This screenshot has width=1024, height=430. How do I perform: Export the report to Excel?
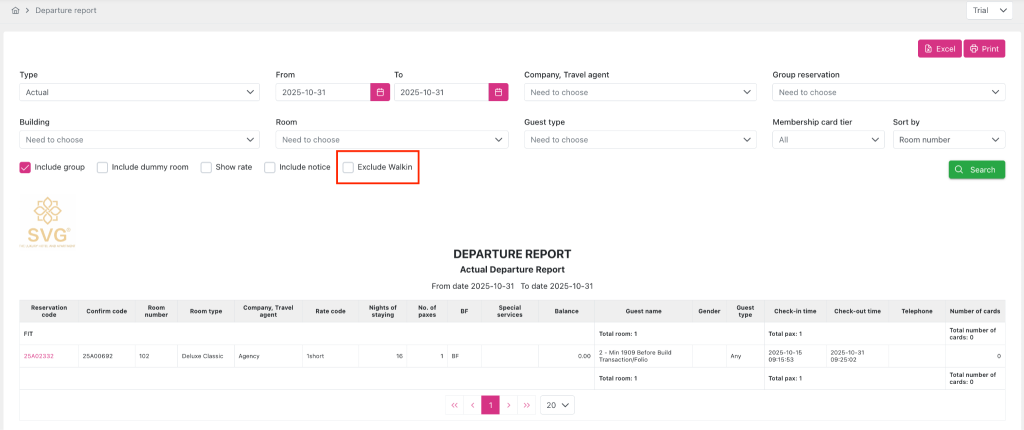click(x=939, y=48)
